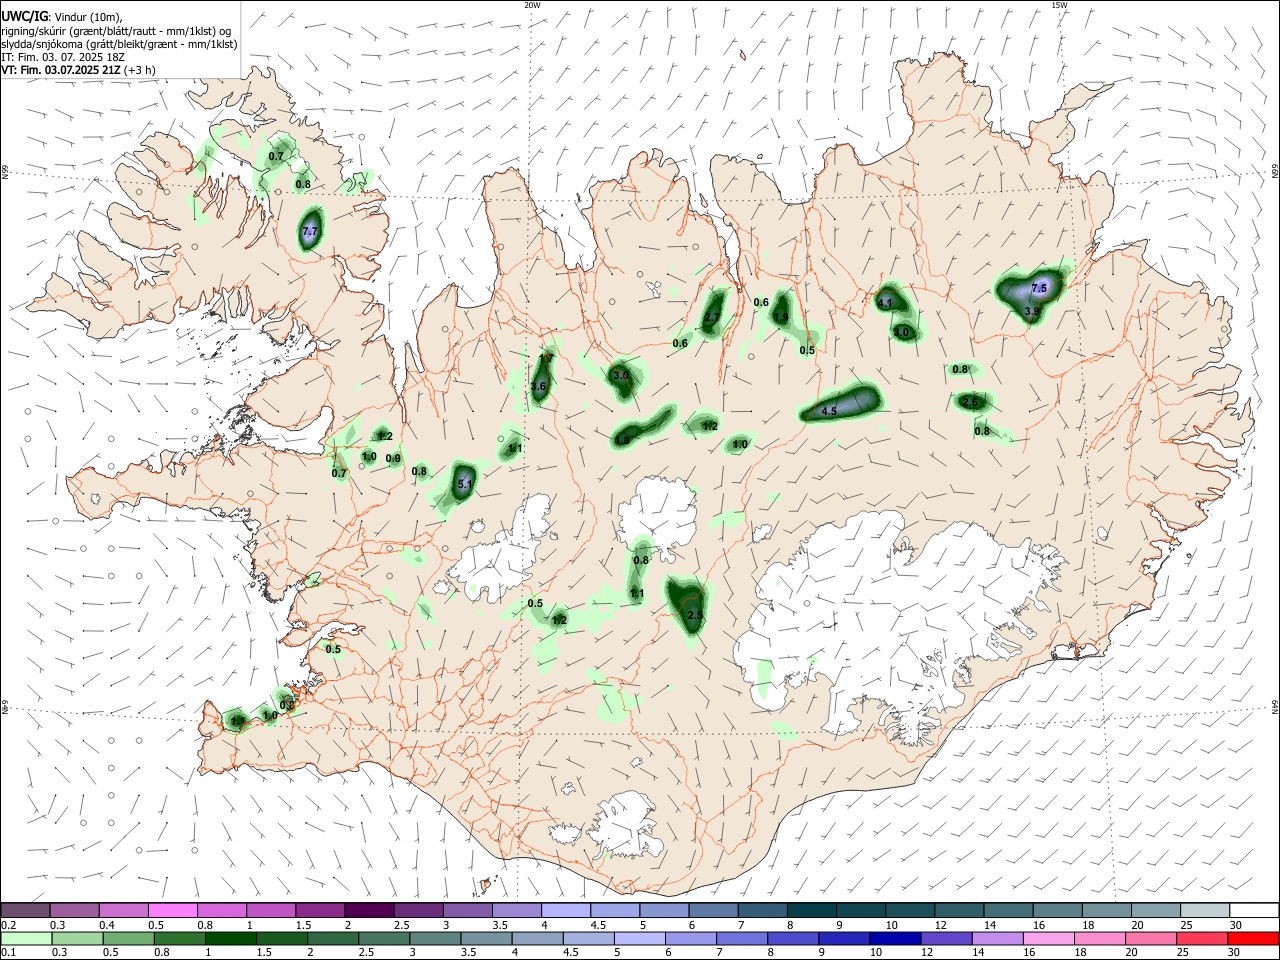
Task: Click the 'rigning/skúrir' legend description line
Action: coord(116,31)
